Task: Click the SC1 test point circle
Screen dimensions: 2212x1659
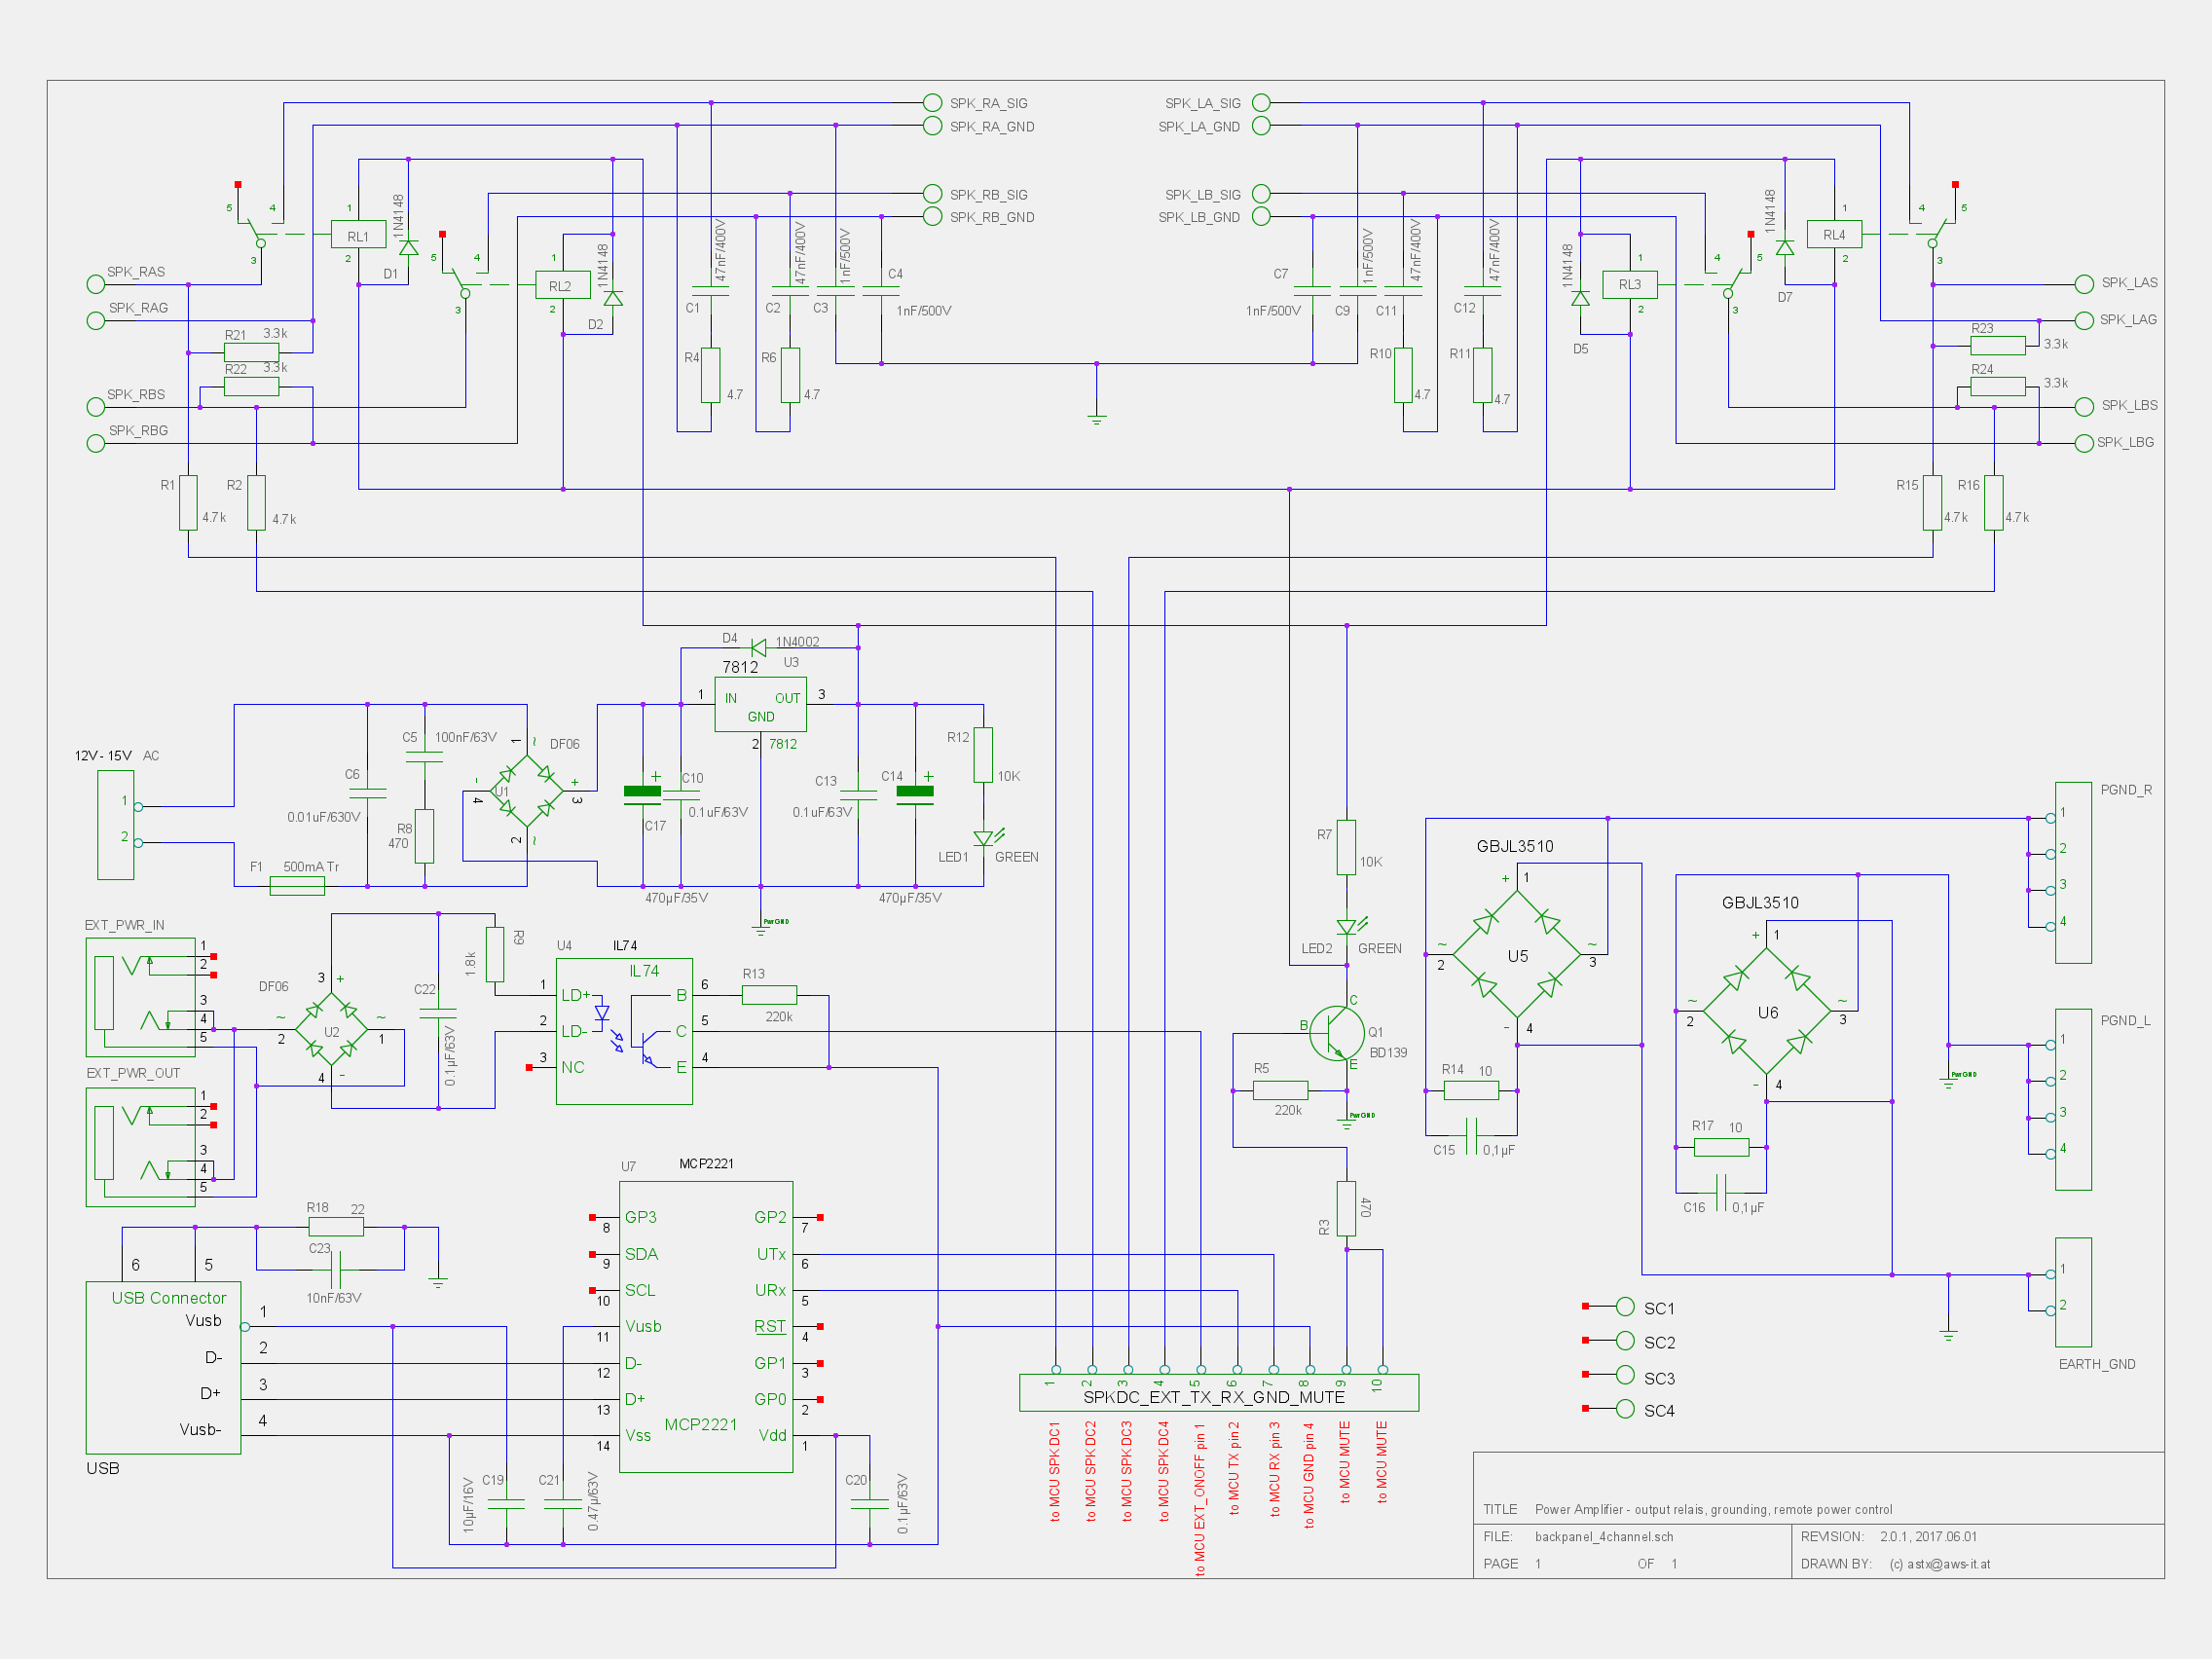Action: (x=1625, y=1306)
